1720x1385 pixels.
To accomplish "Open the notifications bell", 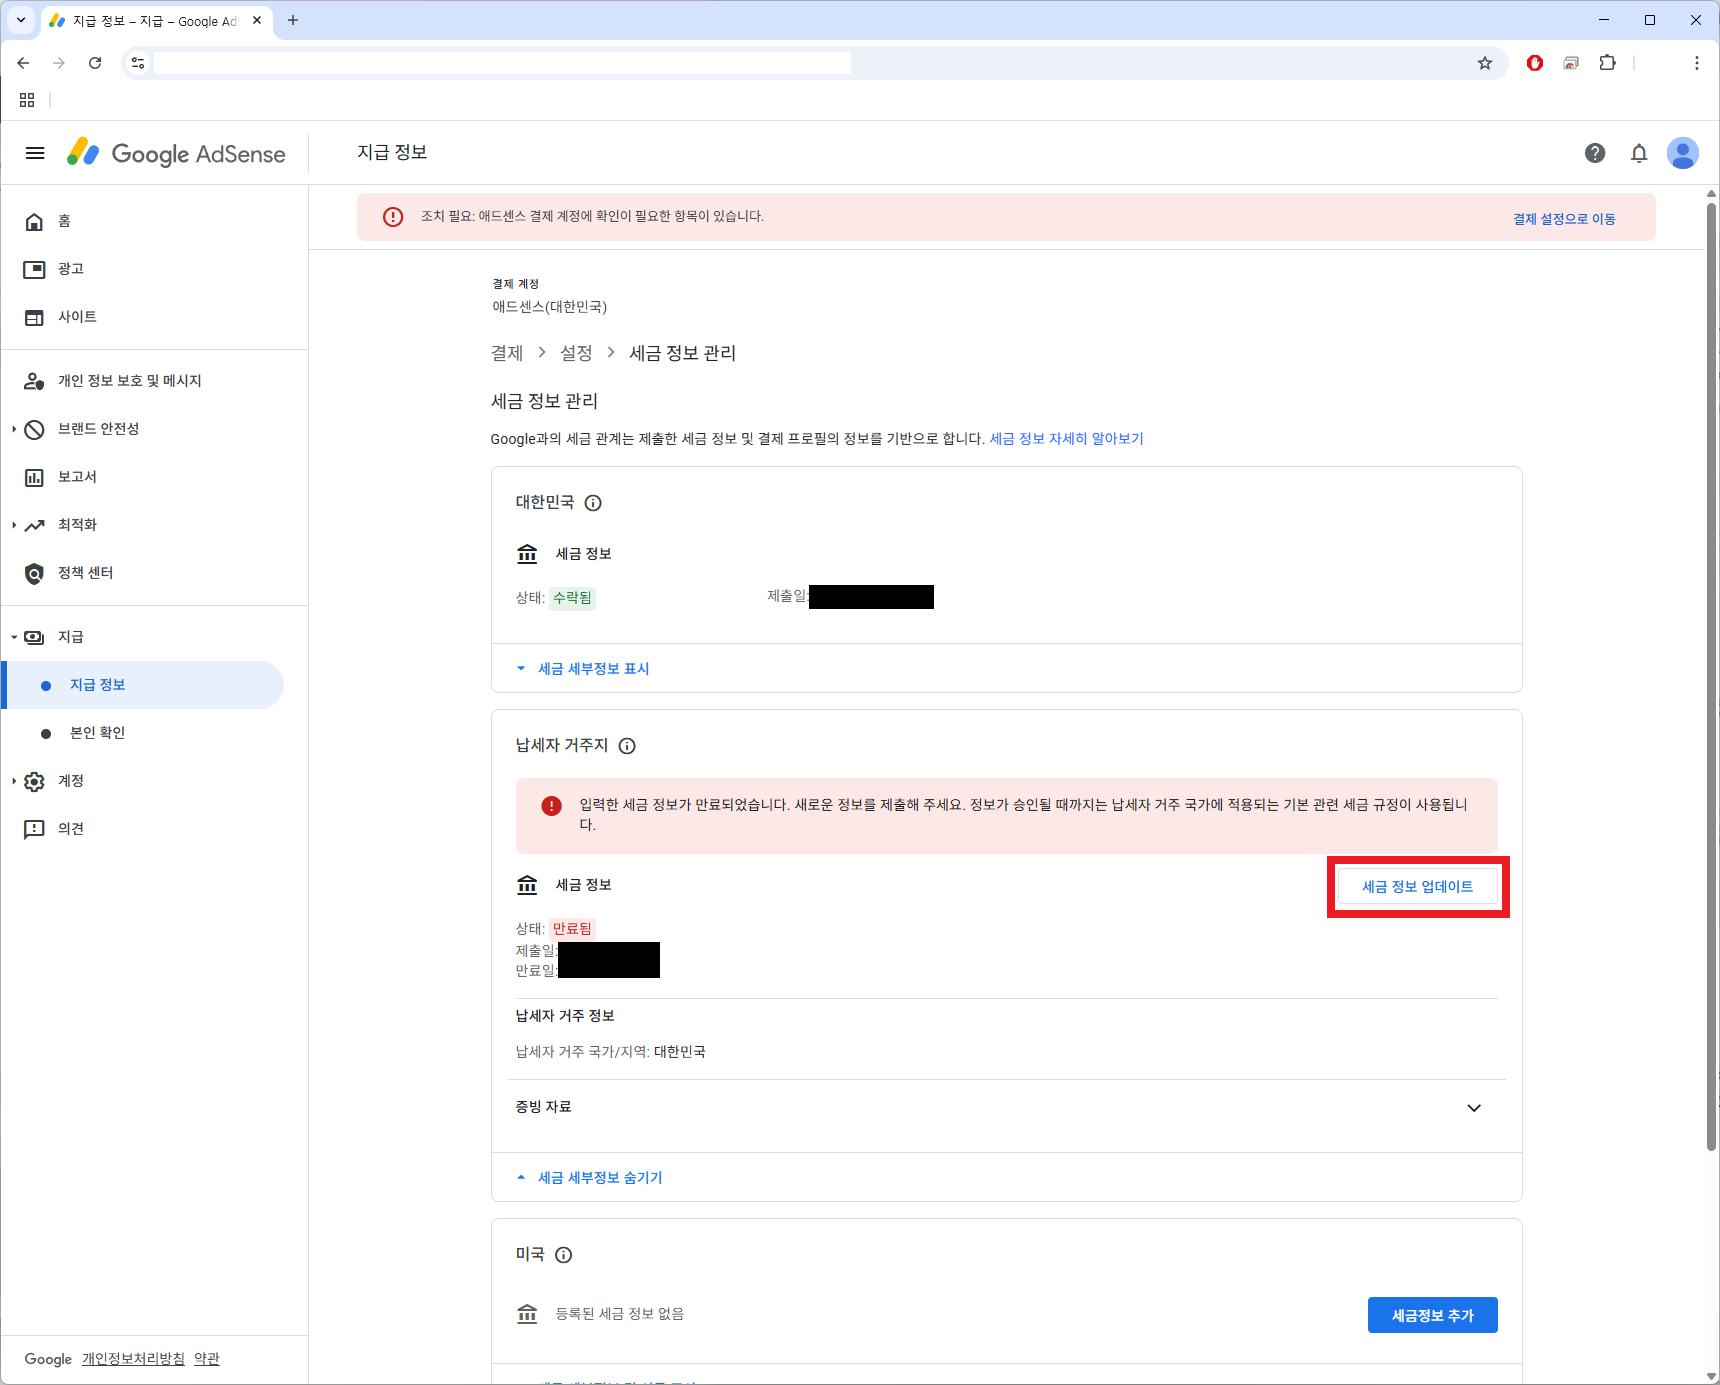I will tap(1639, 153).
